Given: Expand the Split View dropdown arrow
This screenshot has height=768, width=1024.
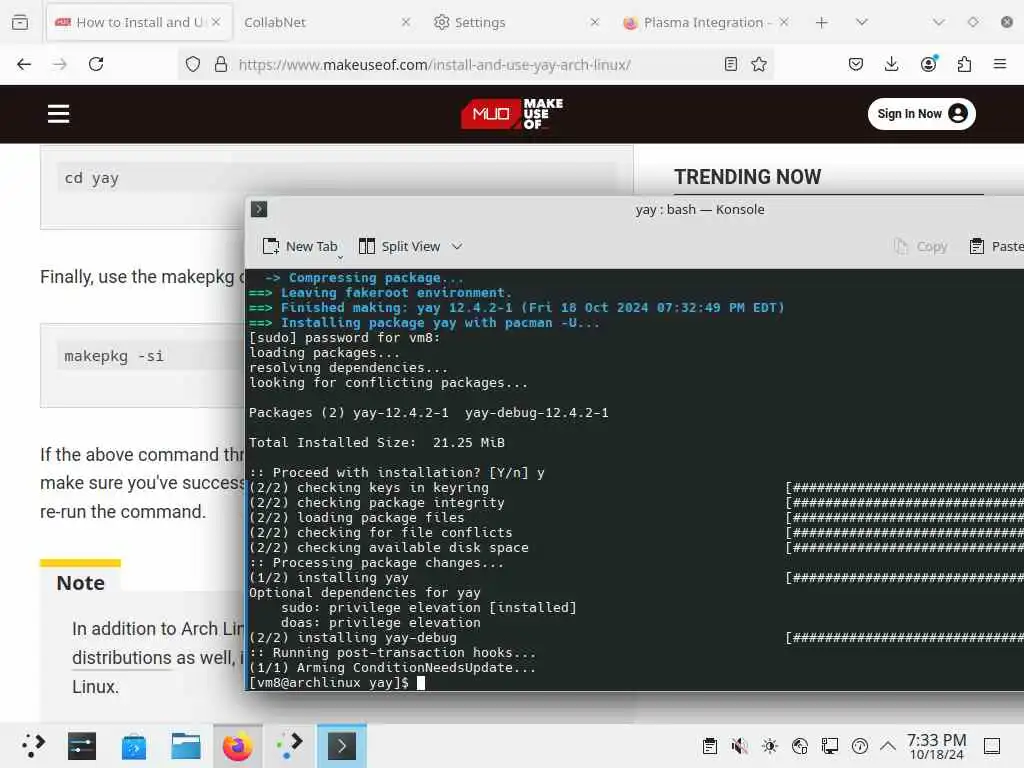Looking at the screenshot, I should click(x=457, y=246).
